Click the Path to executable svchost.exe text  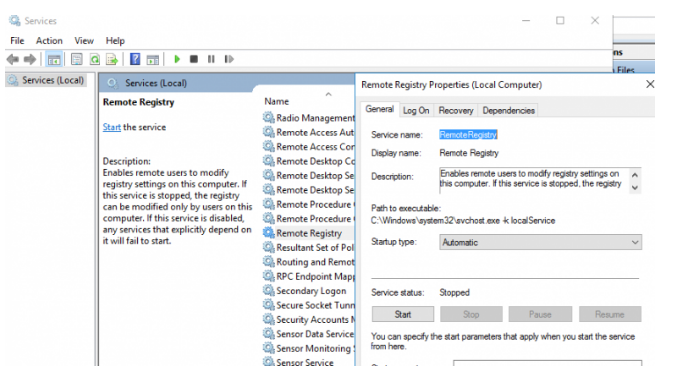coord(463,220)
